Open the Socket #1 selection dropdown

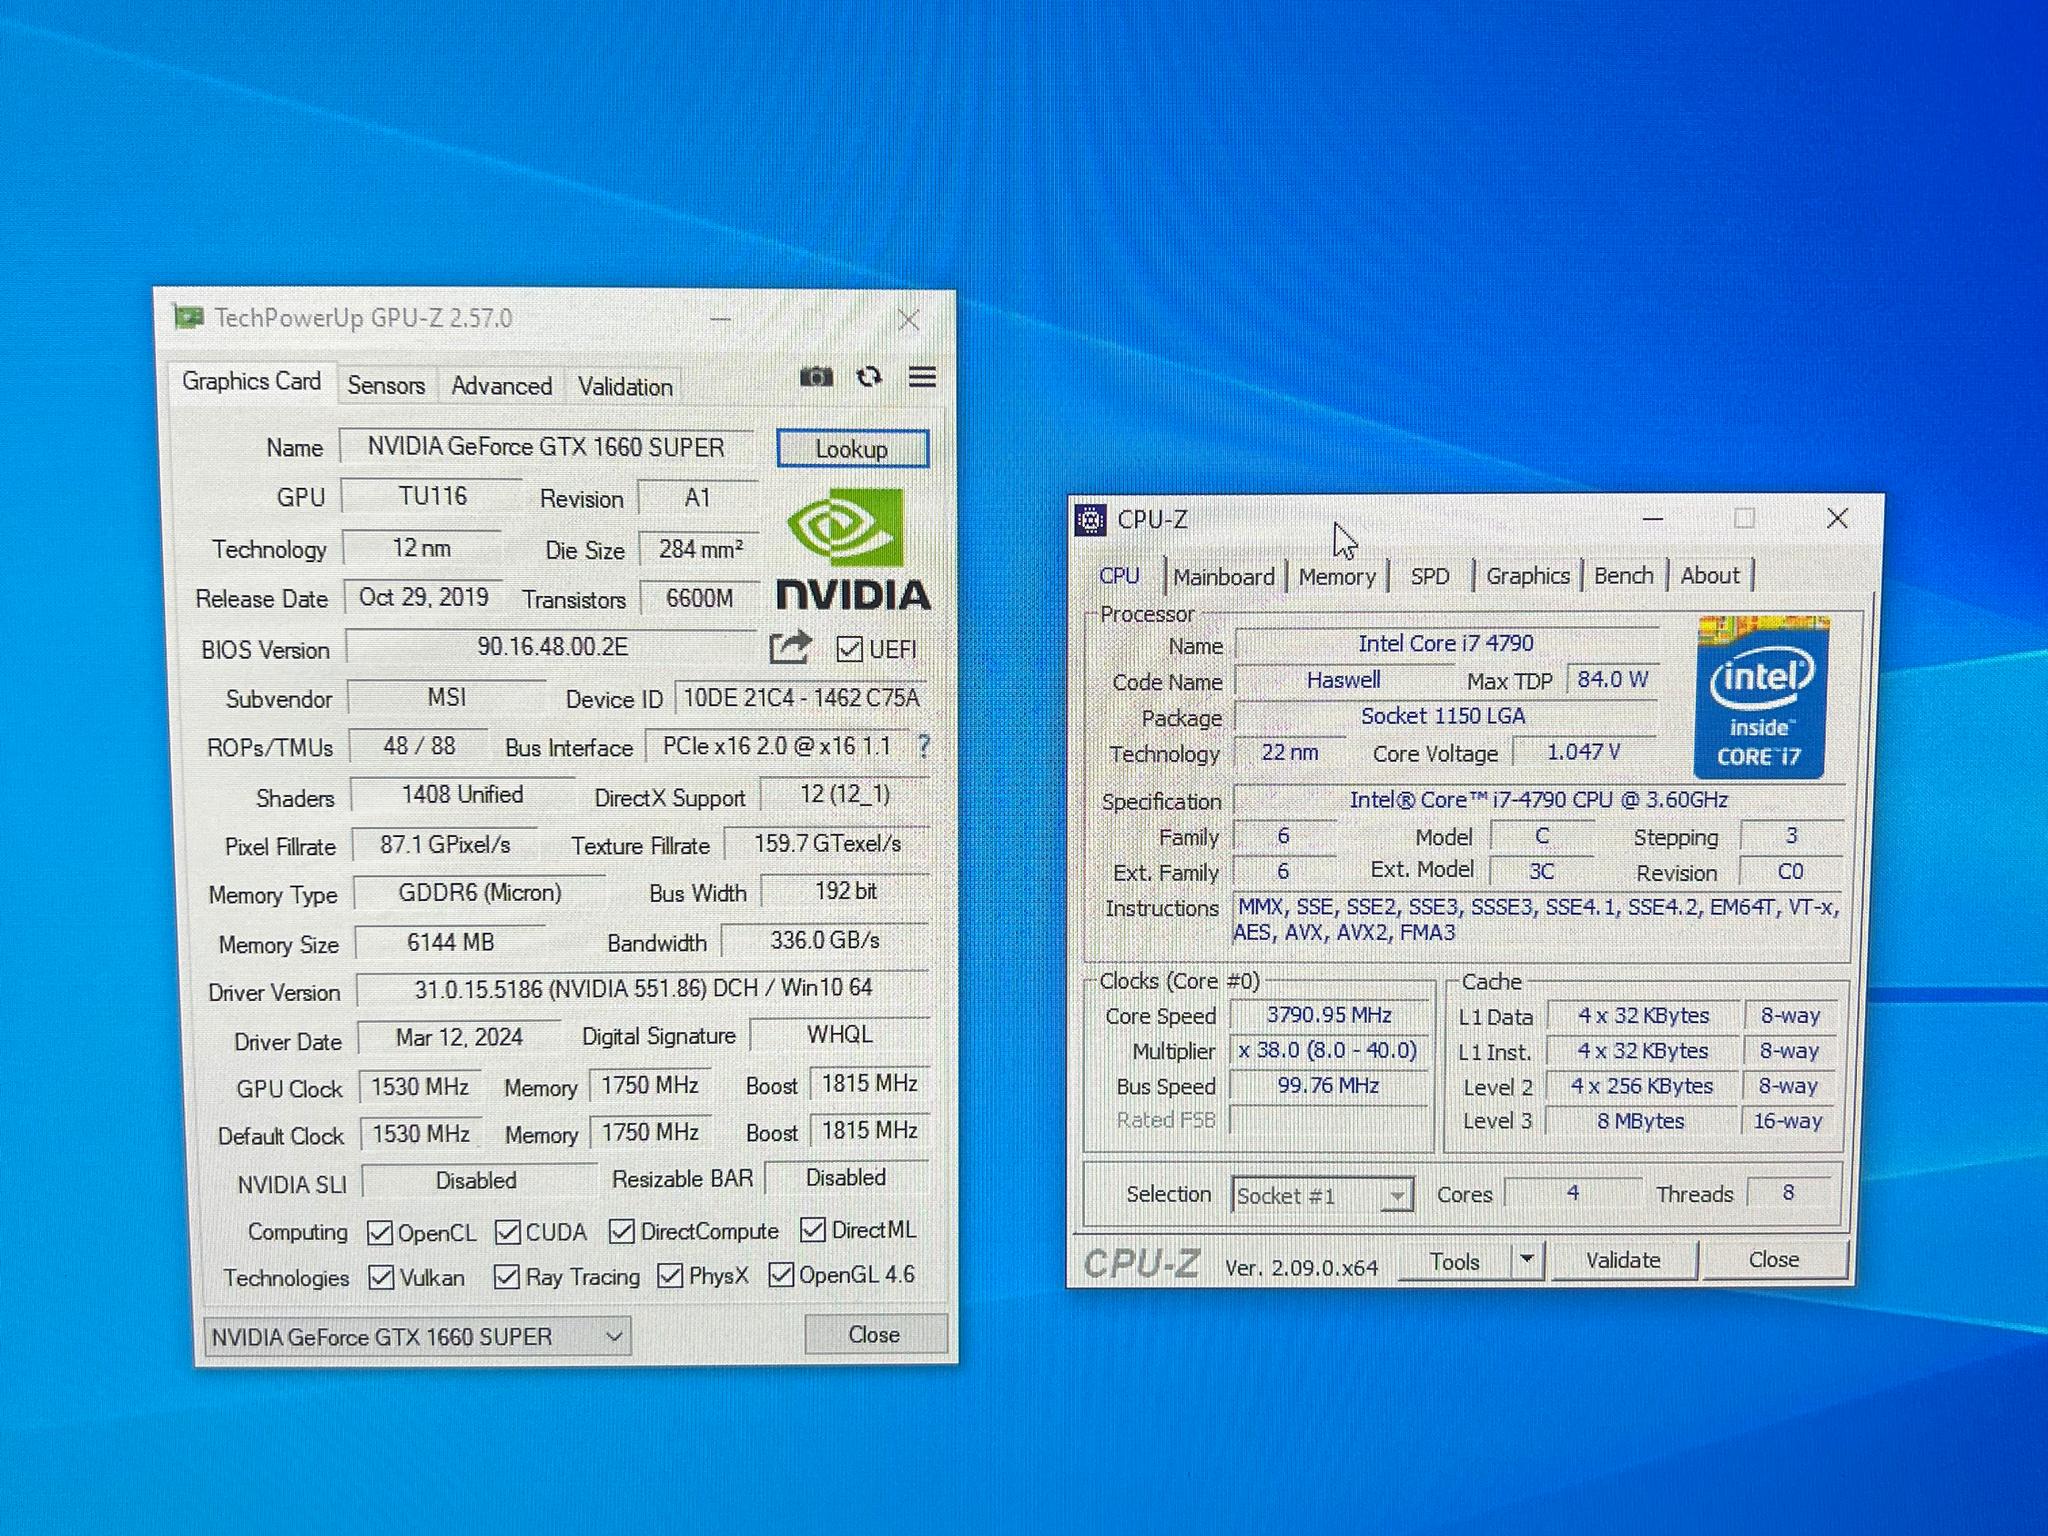(x=1322, y=1195)
